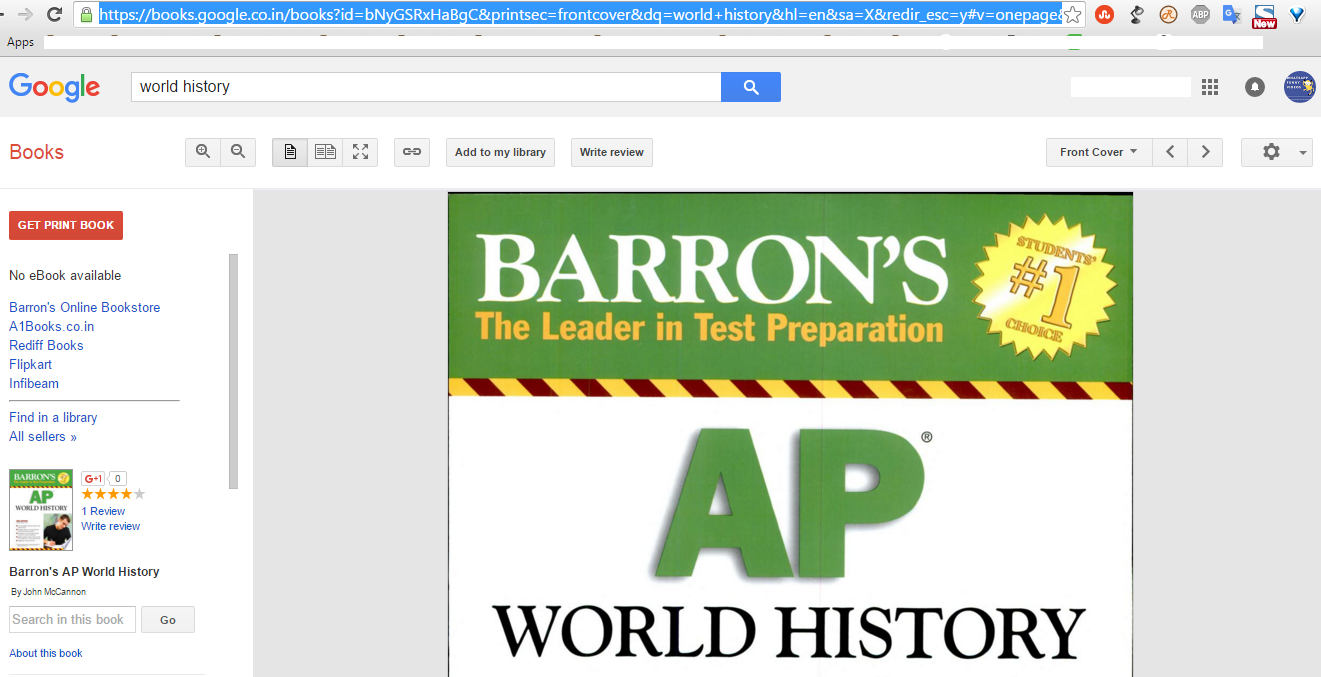Go to the previous page
The width and height of the screenshot is (1321, 677).
point(1170,152)
